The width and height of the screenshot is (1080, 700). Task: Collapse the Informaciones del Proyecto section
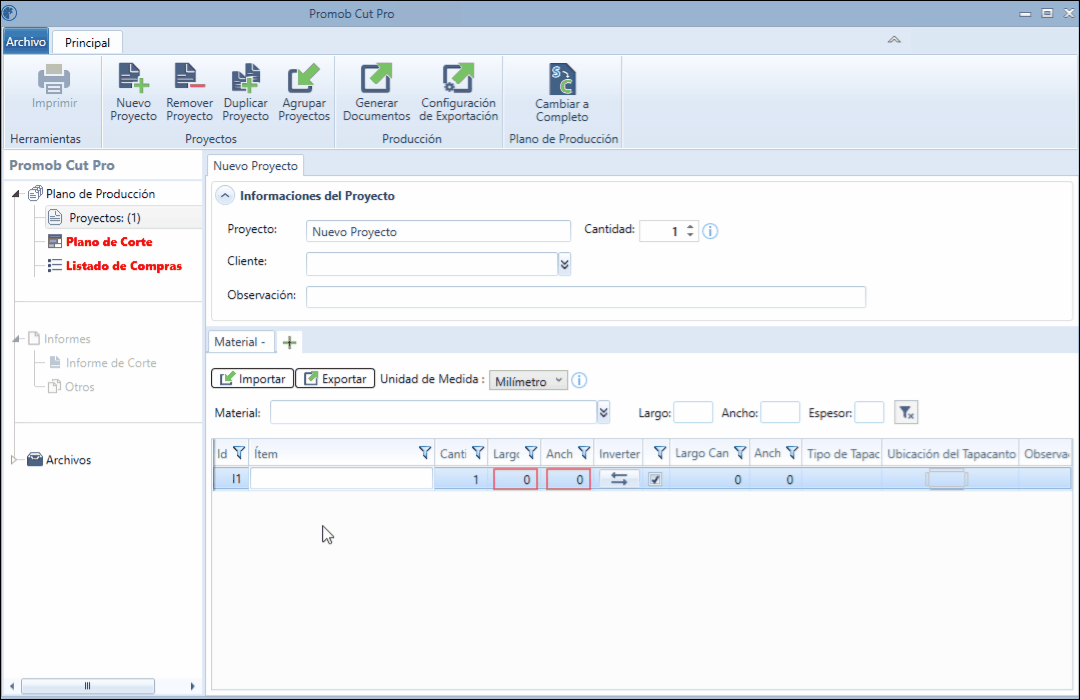[x=226, y=196]
